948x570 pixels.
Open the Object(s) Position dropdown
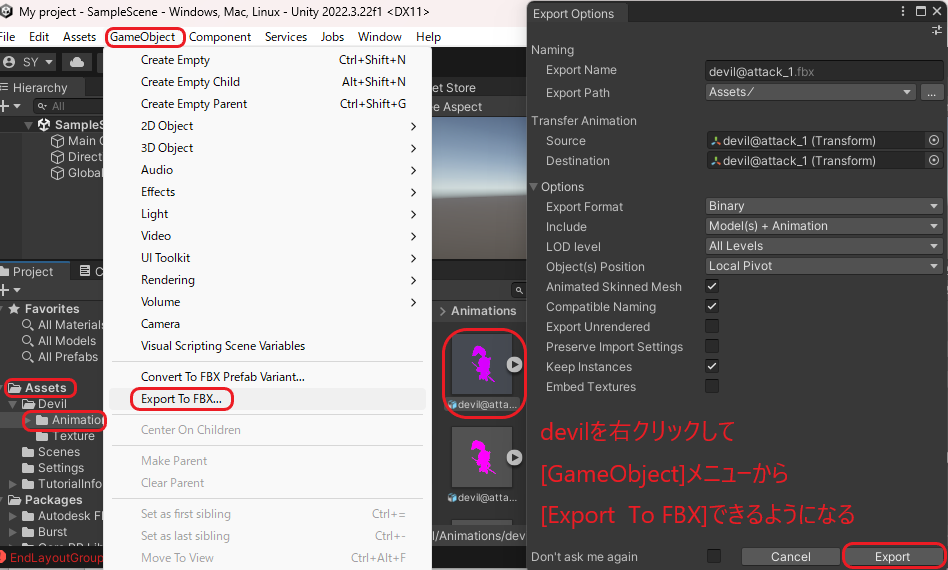tap(824, 266)
